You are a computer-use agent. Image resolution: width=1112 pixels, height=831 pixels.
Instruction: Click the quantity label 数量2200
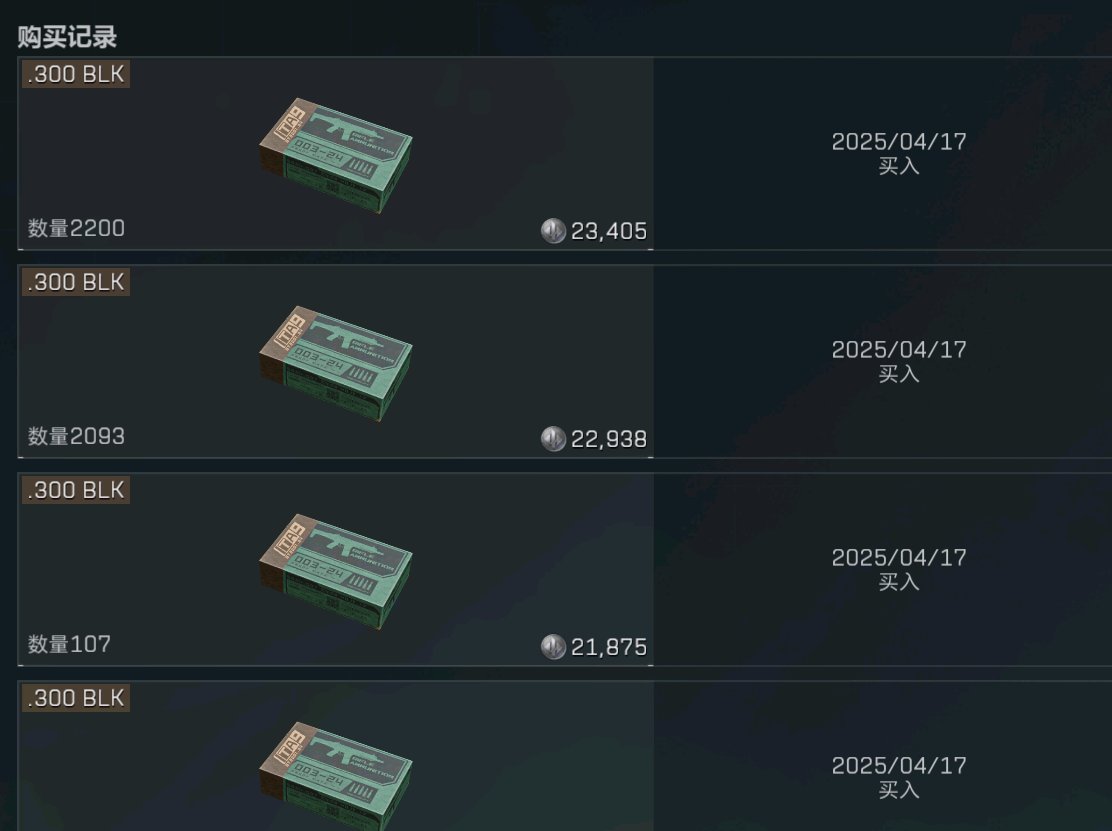(x=76, y=228)
